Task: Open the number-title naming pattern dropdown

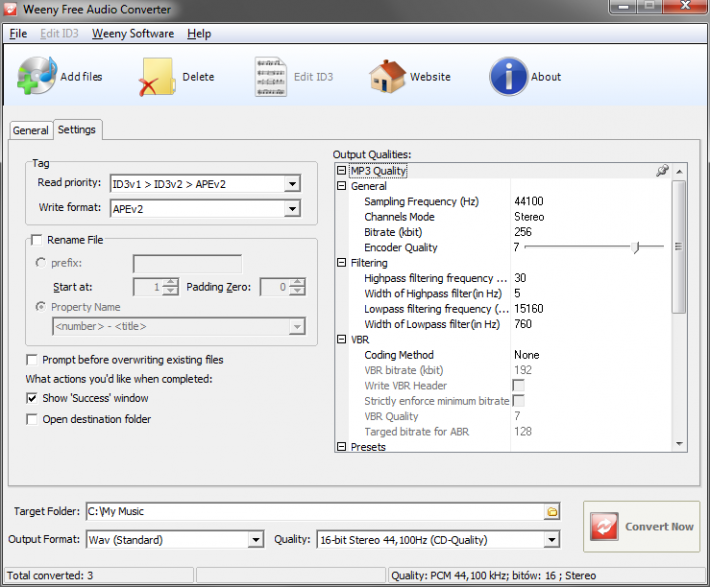Action: [x=297, y=327]
